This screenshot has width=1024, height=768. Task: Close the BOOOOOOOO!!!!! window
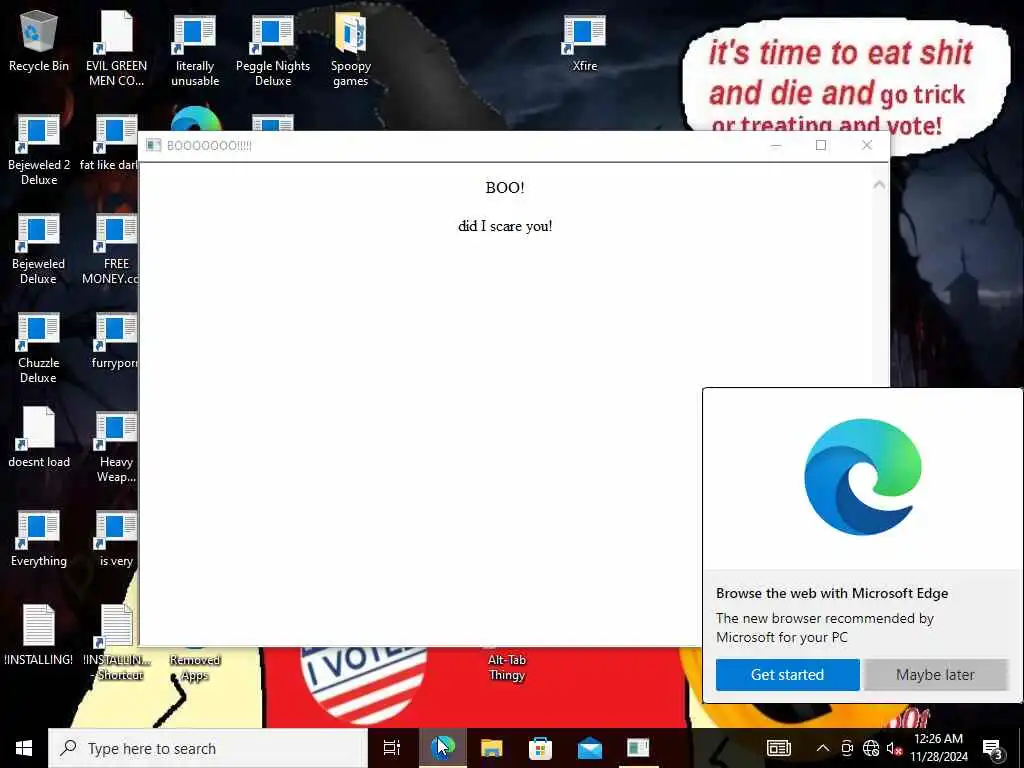[867, 145]
